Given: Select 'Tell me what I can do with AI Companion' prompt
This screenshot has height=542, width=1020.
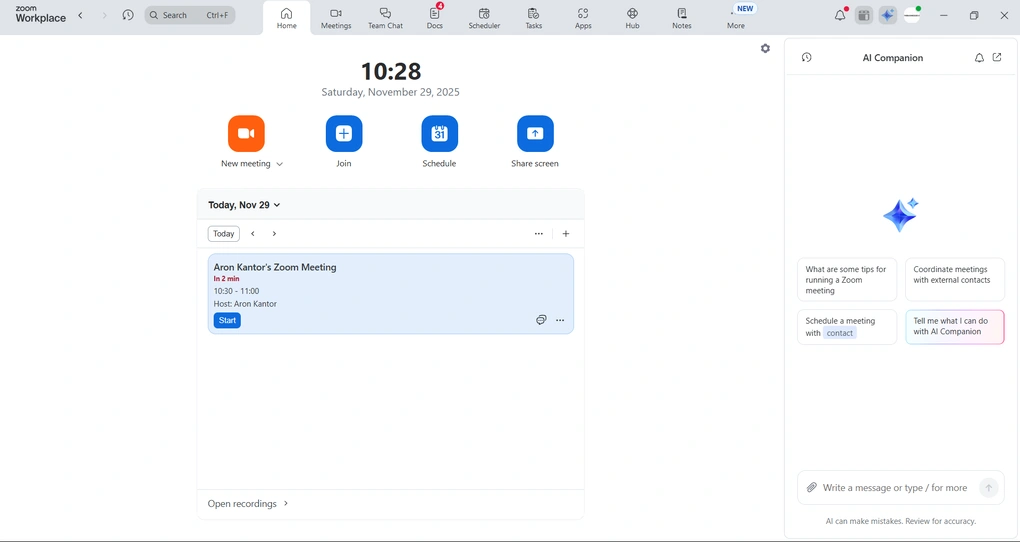Looking at the screenshot, I should tap(955, 327).
